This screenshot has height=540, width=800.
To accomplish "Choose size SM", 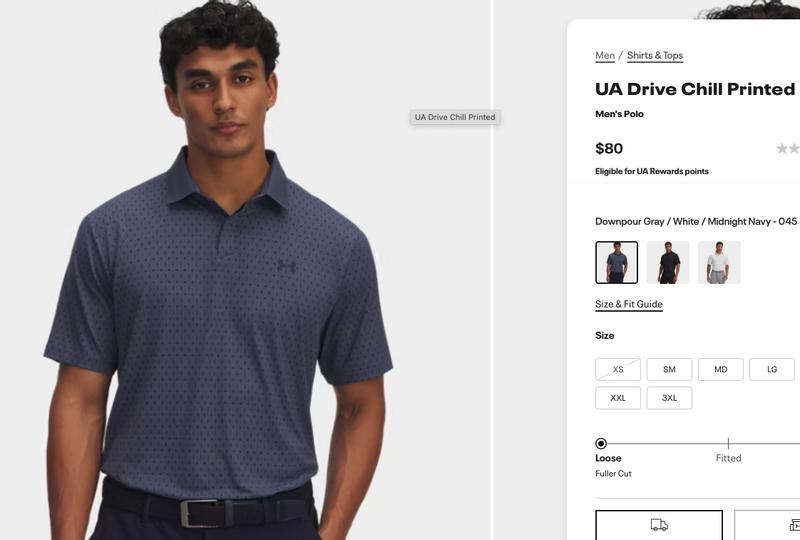I will [x=669, y=370].
